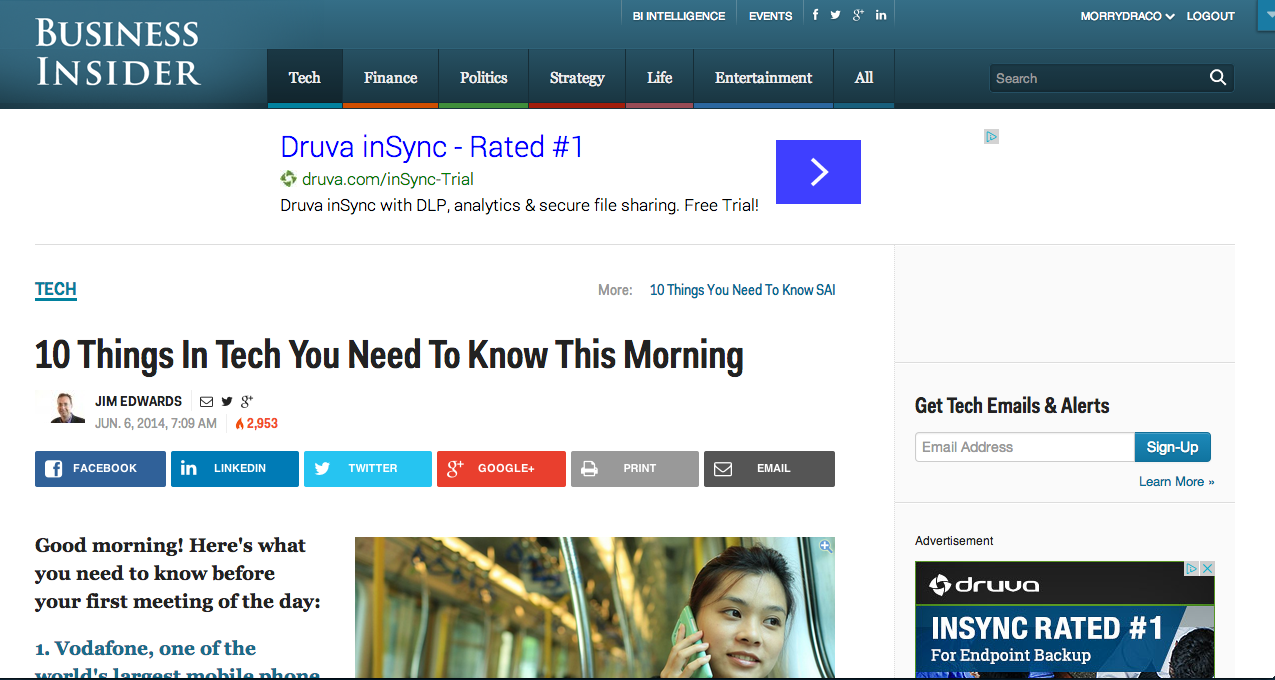The width and height of the screenshot is (1275, 680).
Task: Click 'Get Tech Emails & Alerts' heading
Action: pyautogui.click(x=1012, y=405)
